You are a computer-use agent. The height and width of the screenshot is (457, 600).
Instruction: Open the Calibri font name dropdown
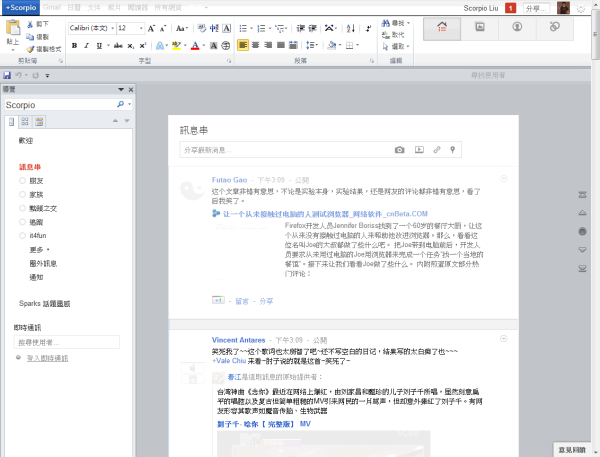111,29
